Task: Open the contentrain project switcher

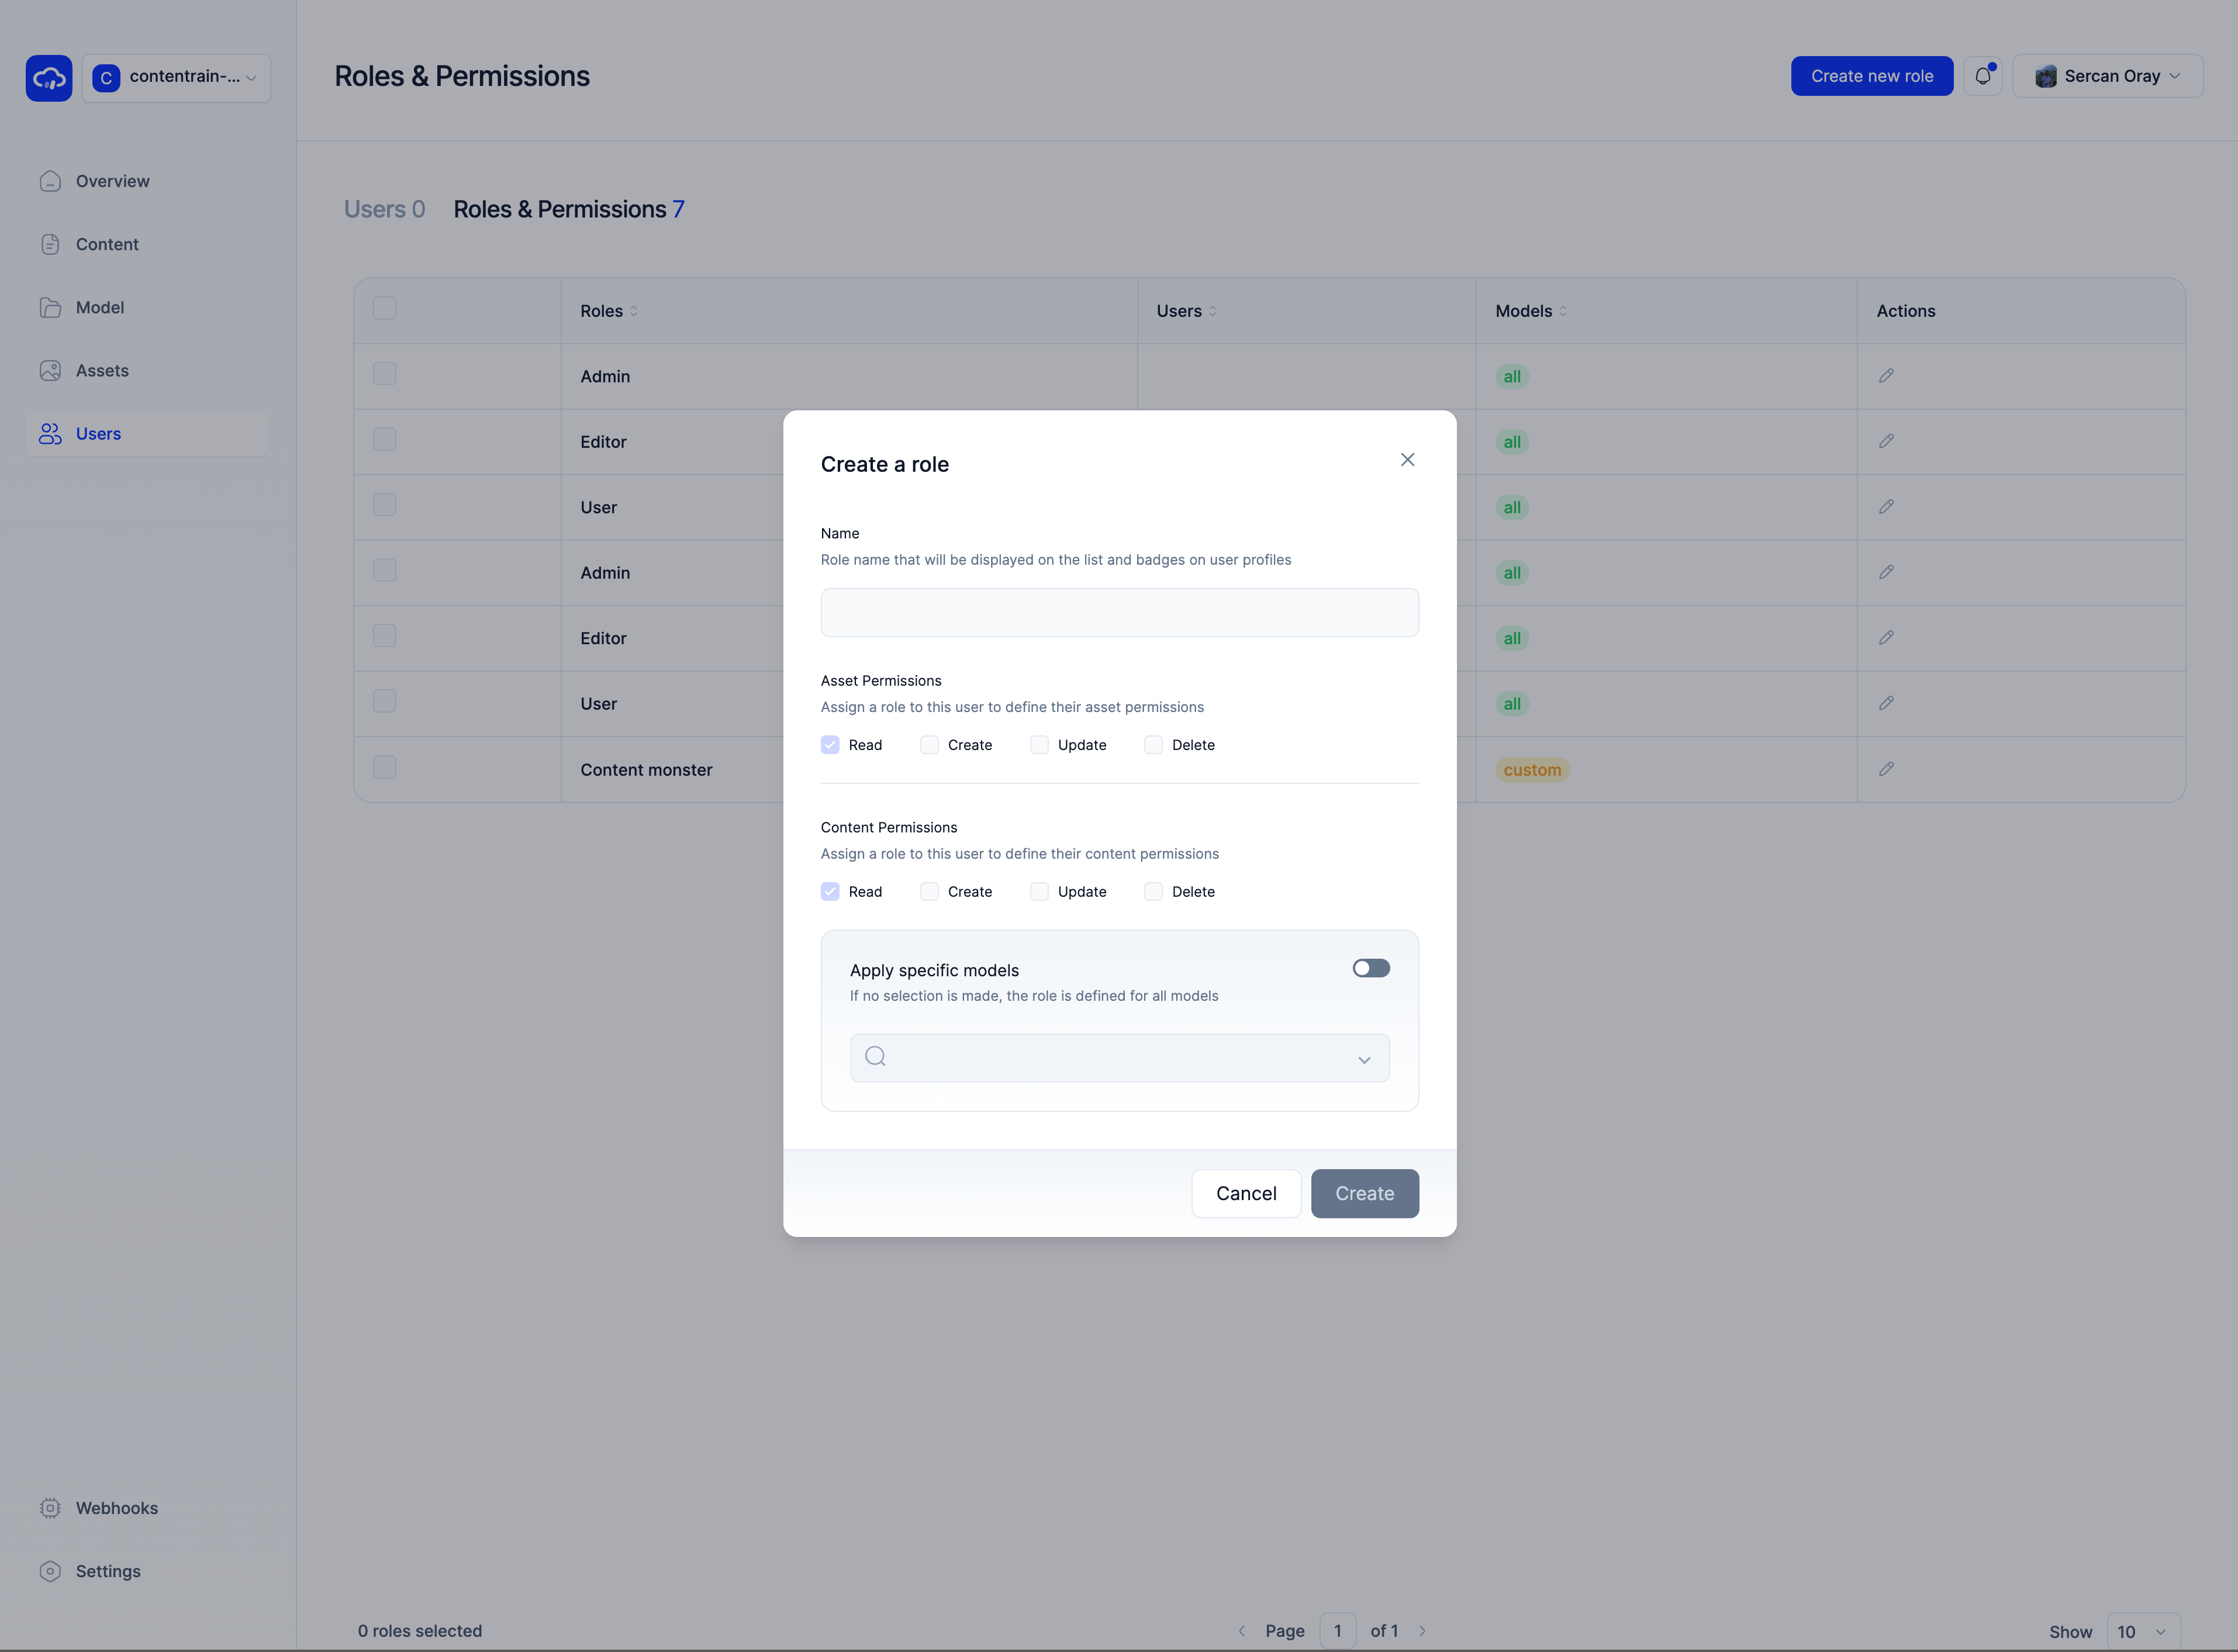Action: [176, 77]
